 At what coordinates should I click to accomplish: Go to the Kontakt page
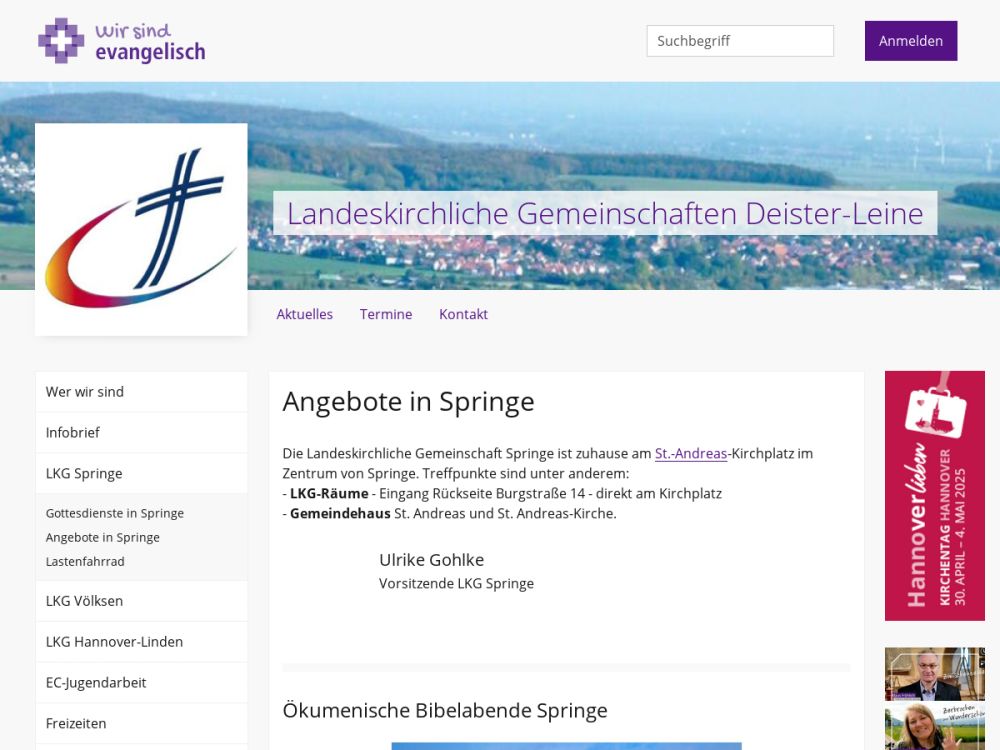coord(463,314)
